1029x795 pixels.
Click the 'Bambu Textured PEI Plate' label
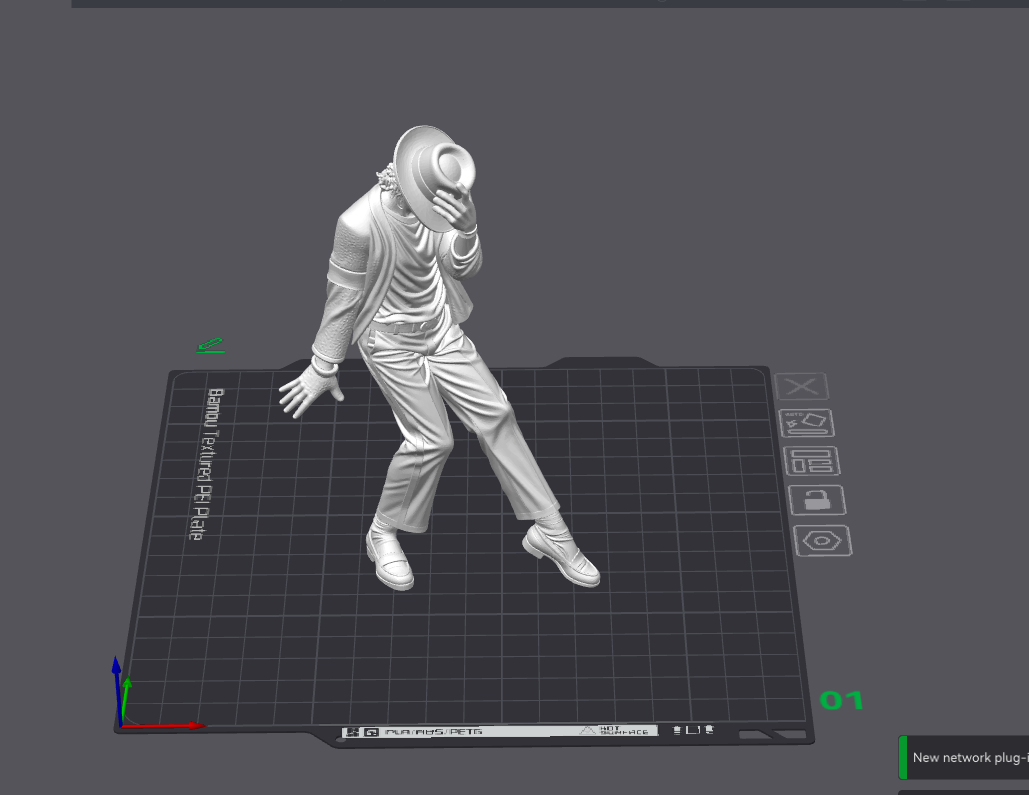(207, 464)
